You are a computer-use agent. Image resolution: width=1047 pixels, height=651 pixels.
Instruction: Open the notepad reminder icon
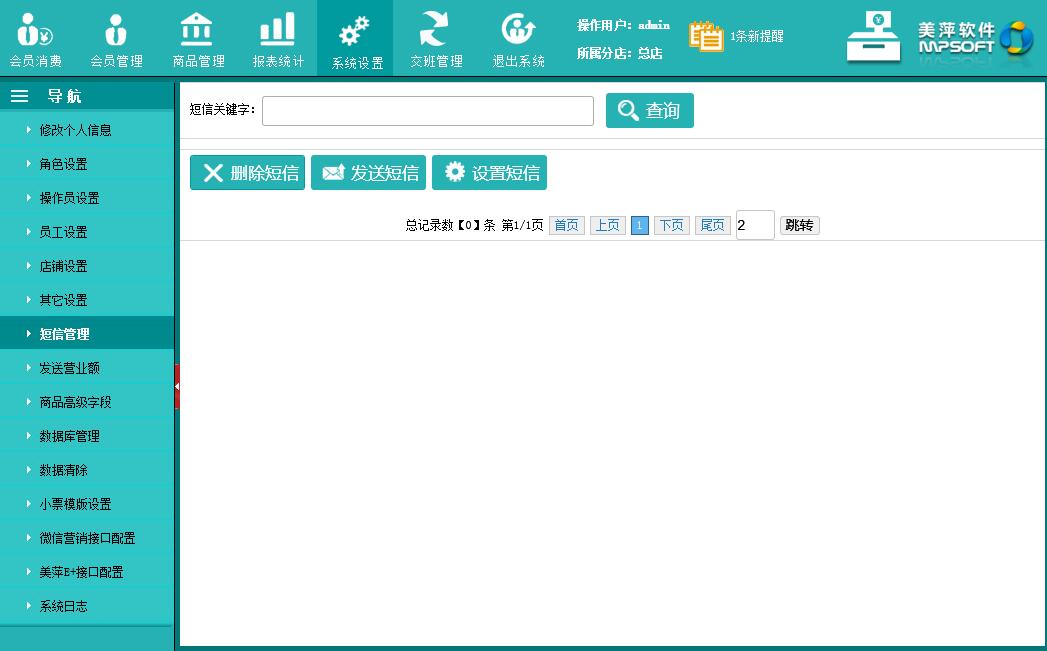click(x=706, y=36)
